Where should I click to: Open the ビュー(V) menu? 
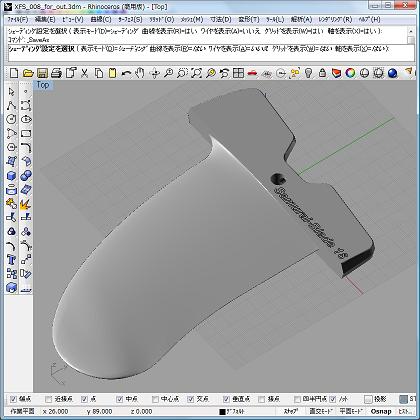[73, 20]
